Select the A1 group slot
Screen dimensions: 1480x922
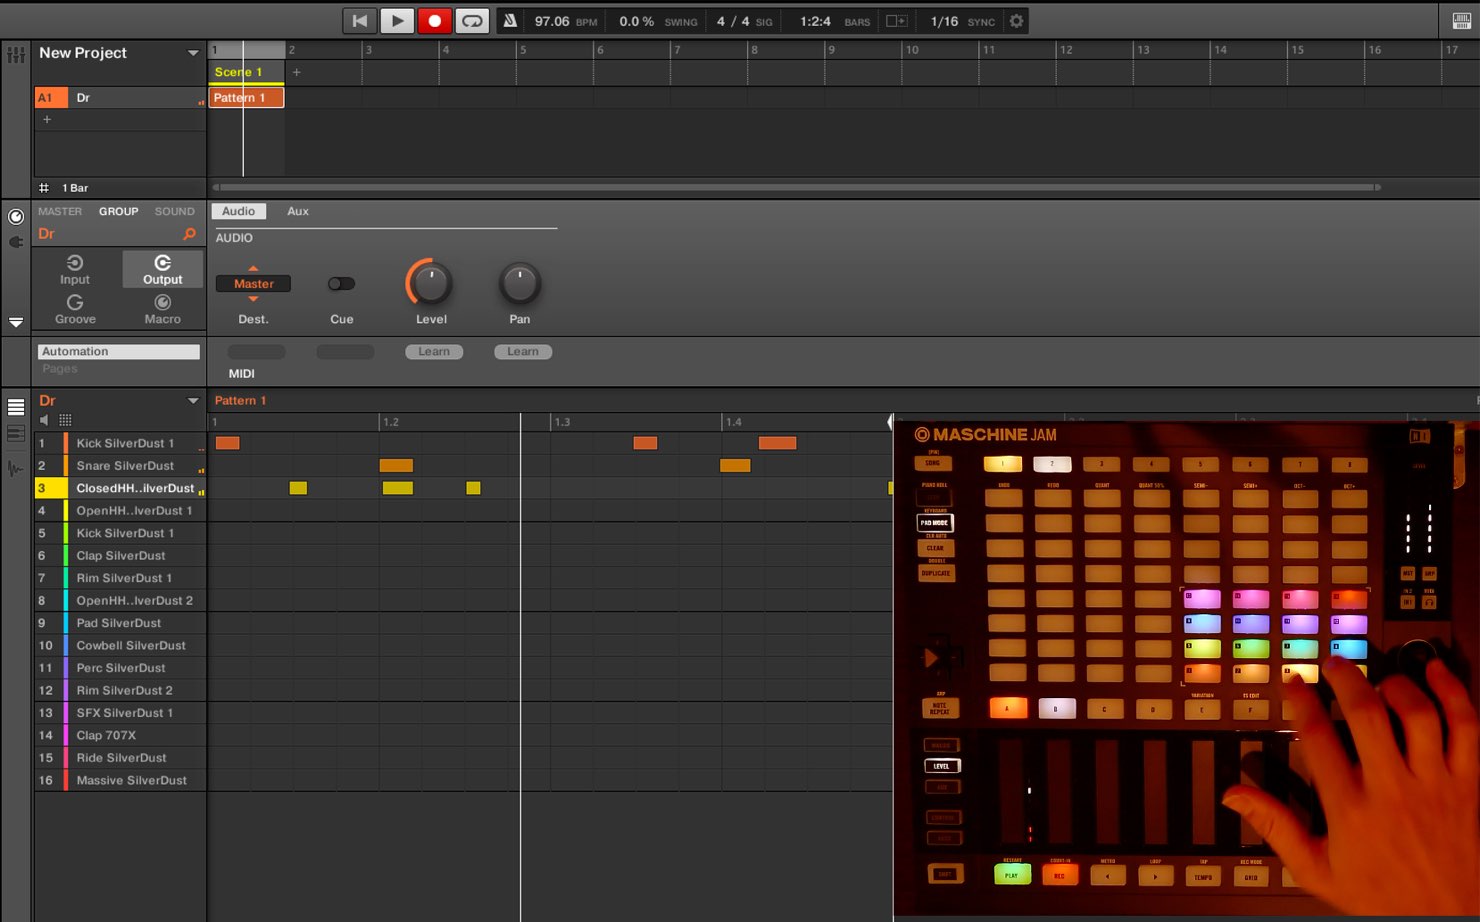point(51,97)
